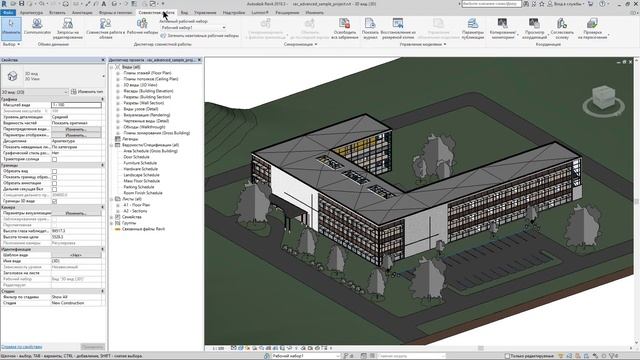Click Edit button for Graphic Display Options
This screenshot has width=640, height=360.
pos(76,135)
